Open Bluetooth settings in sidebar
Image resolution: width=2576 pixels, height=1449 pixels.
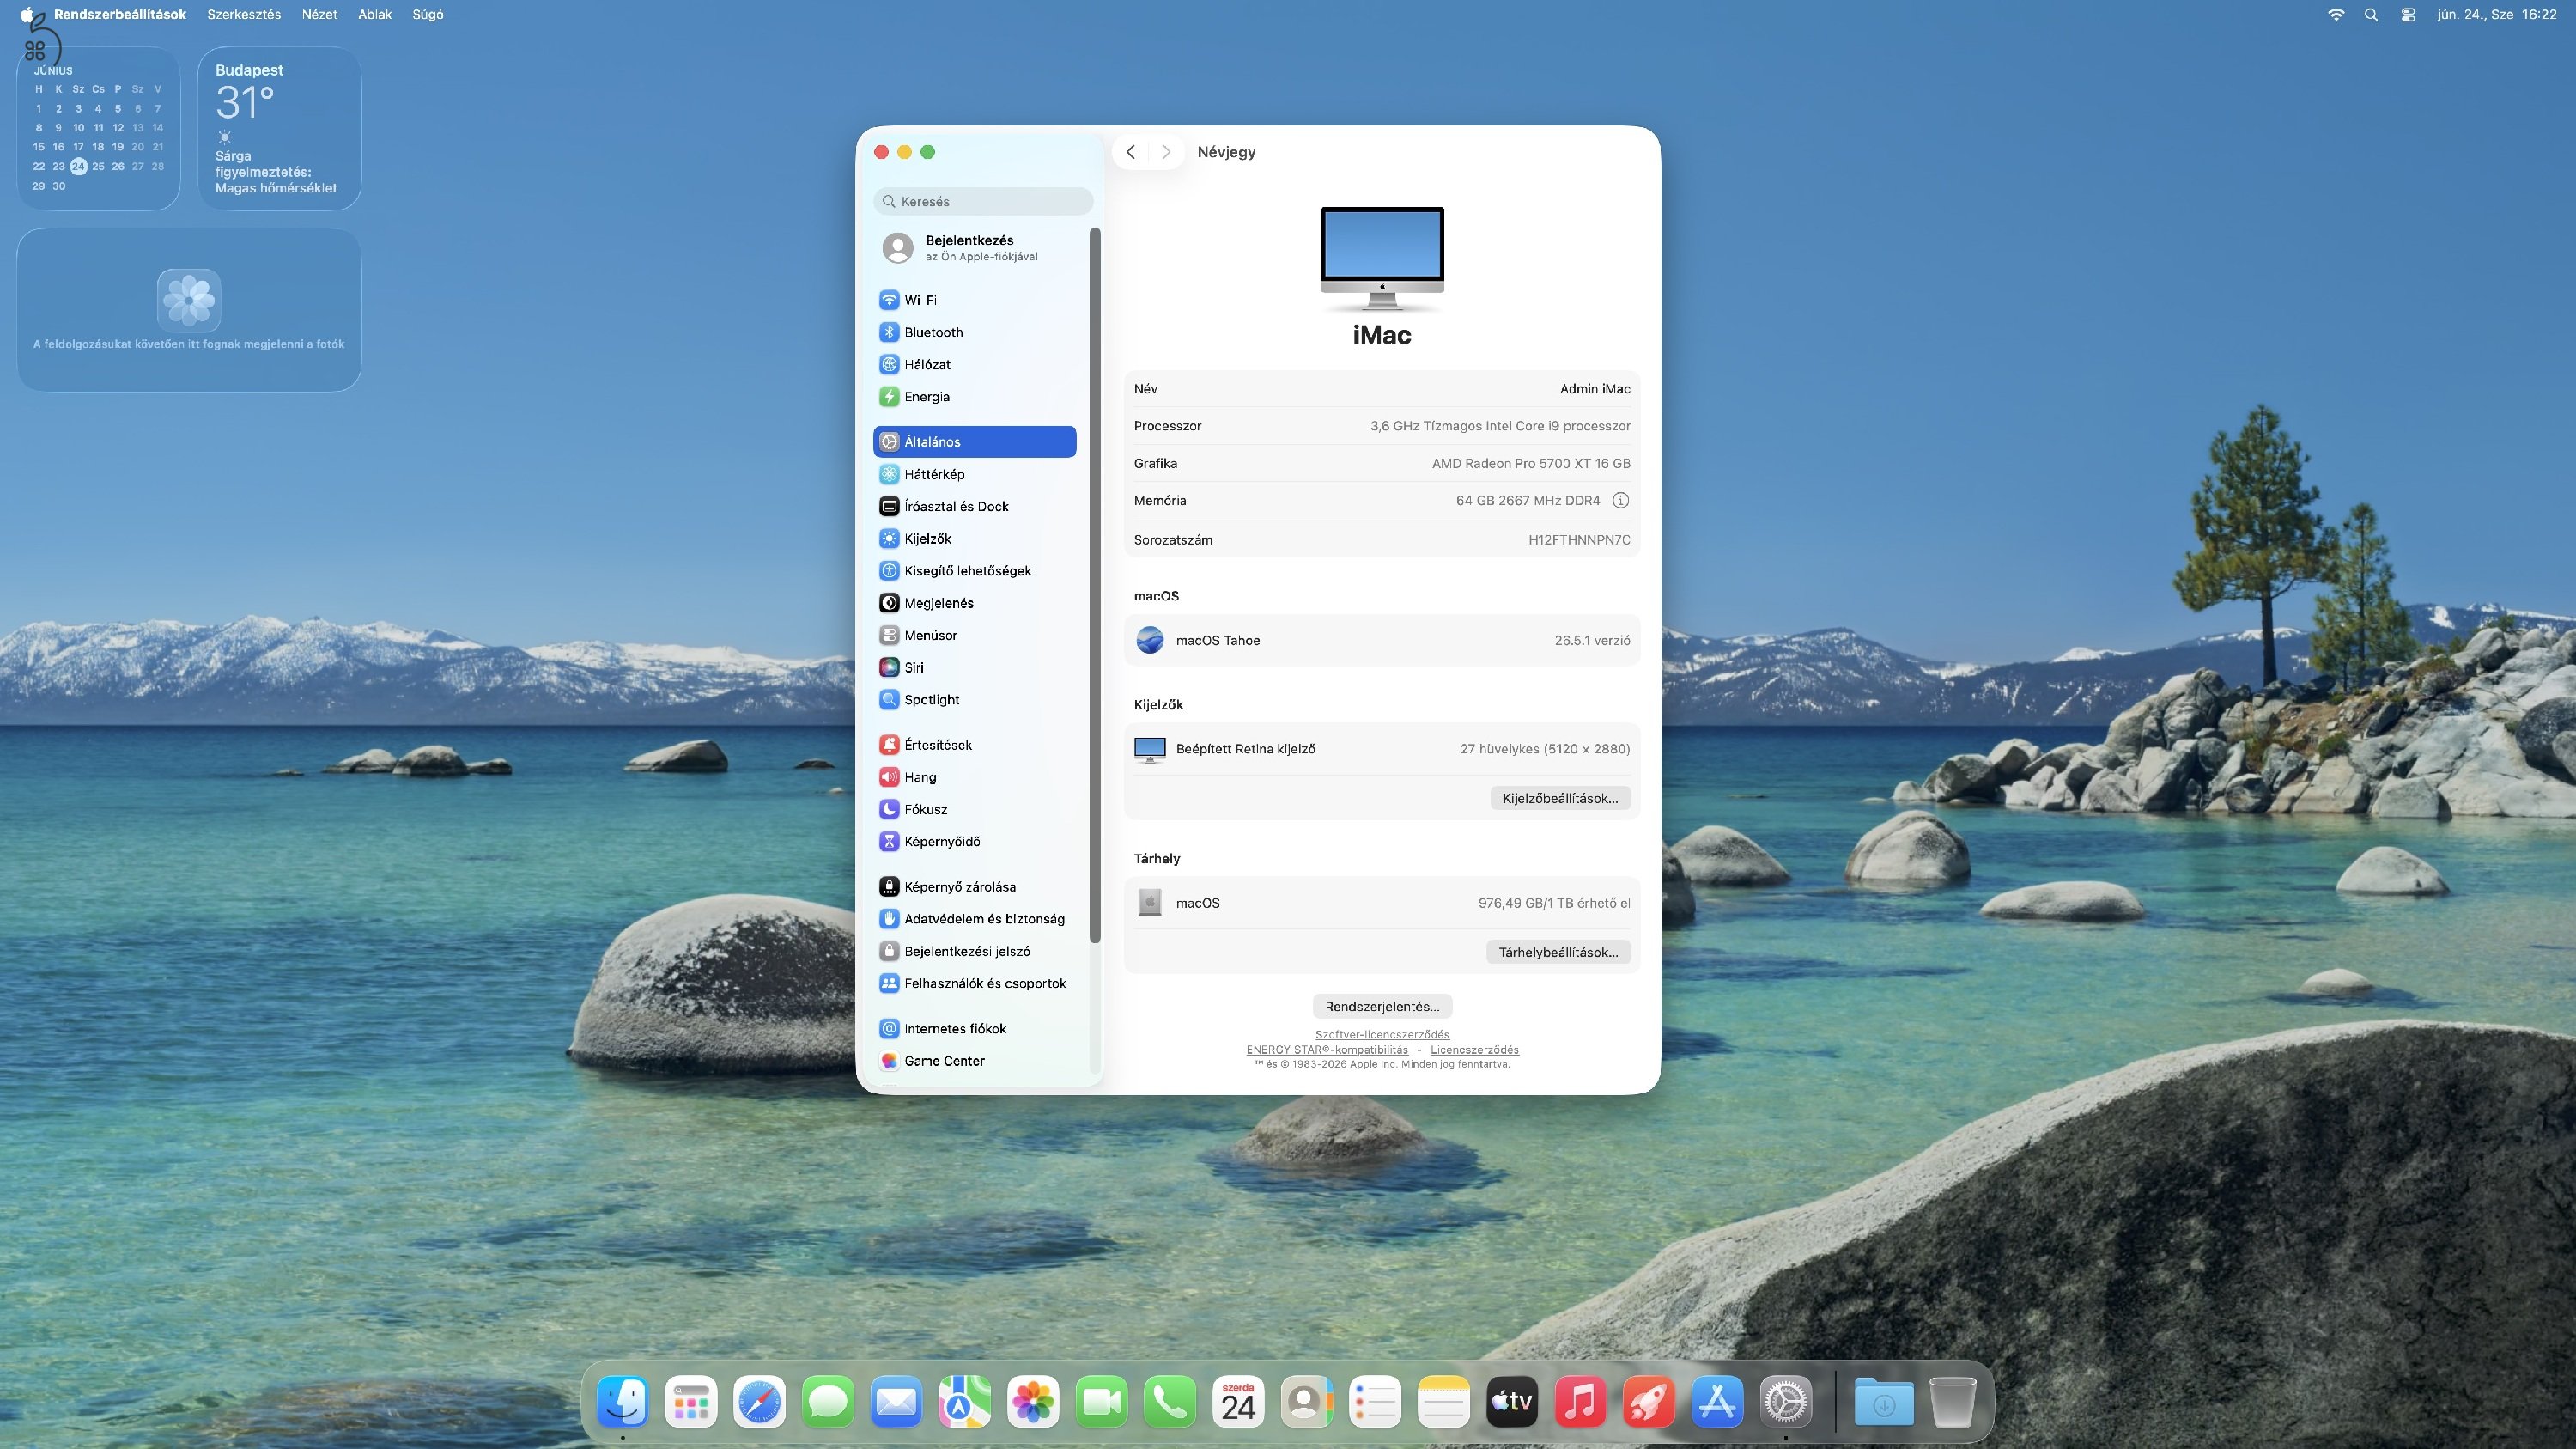974,332
